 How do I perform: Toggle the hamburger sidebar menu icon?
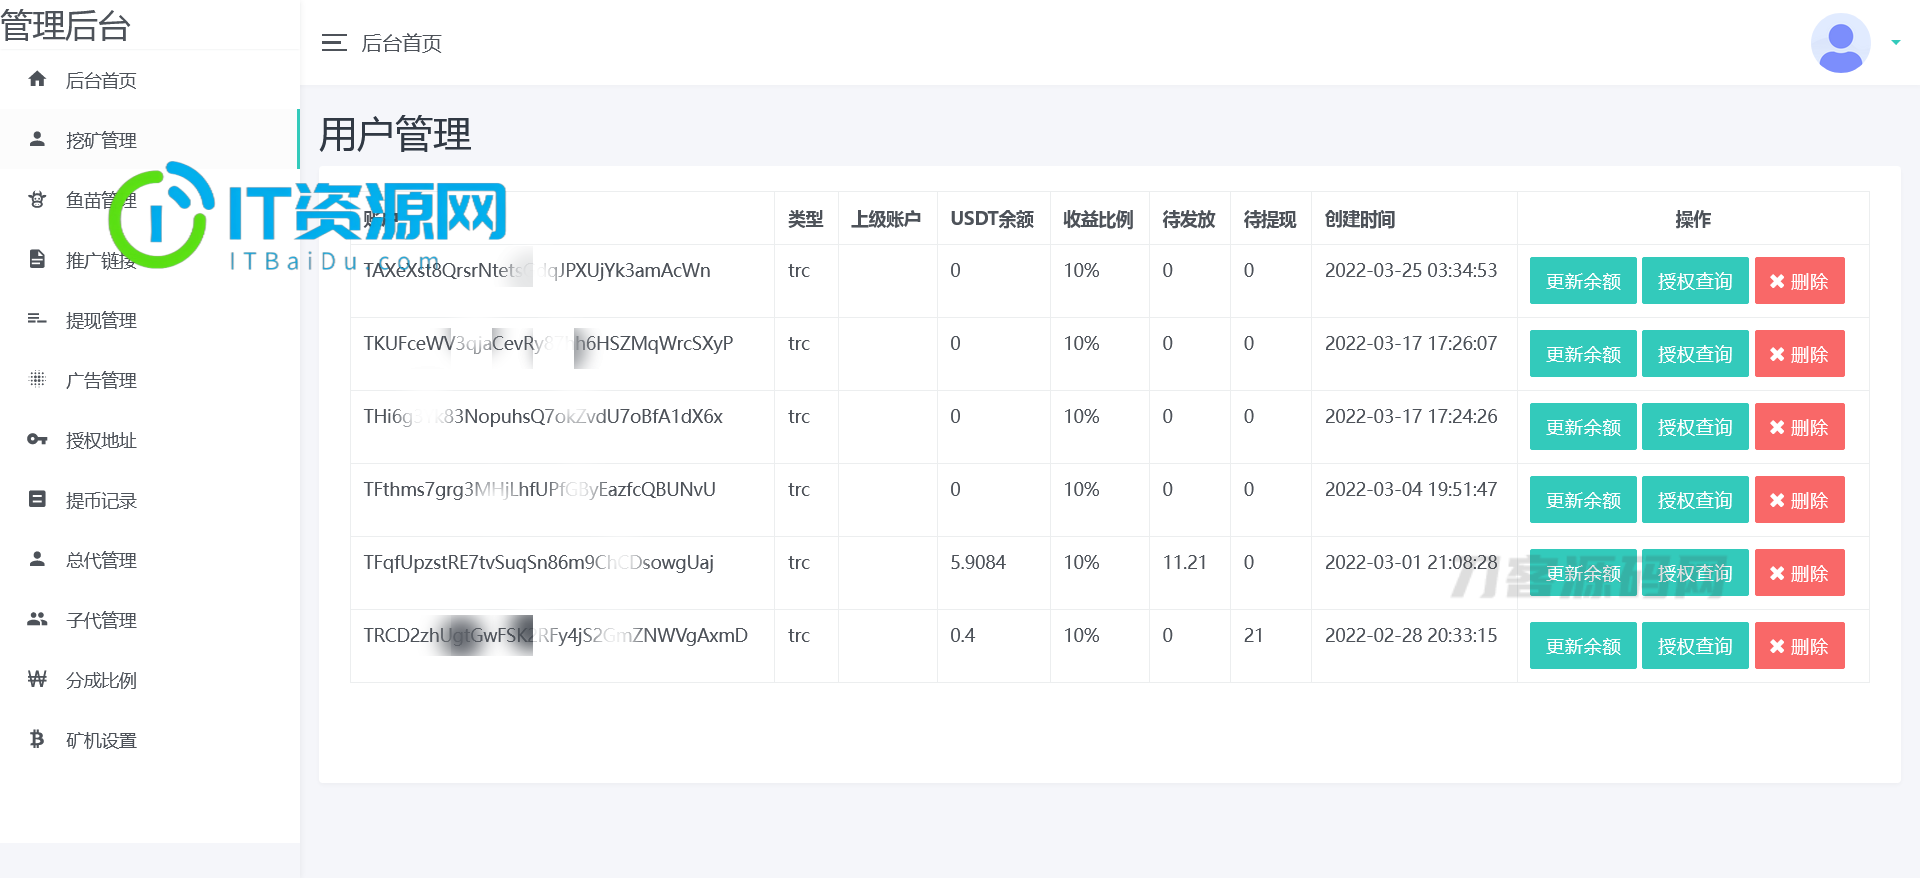334,43
